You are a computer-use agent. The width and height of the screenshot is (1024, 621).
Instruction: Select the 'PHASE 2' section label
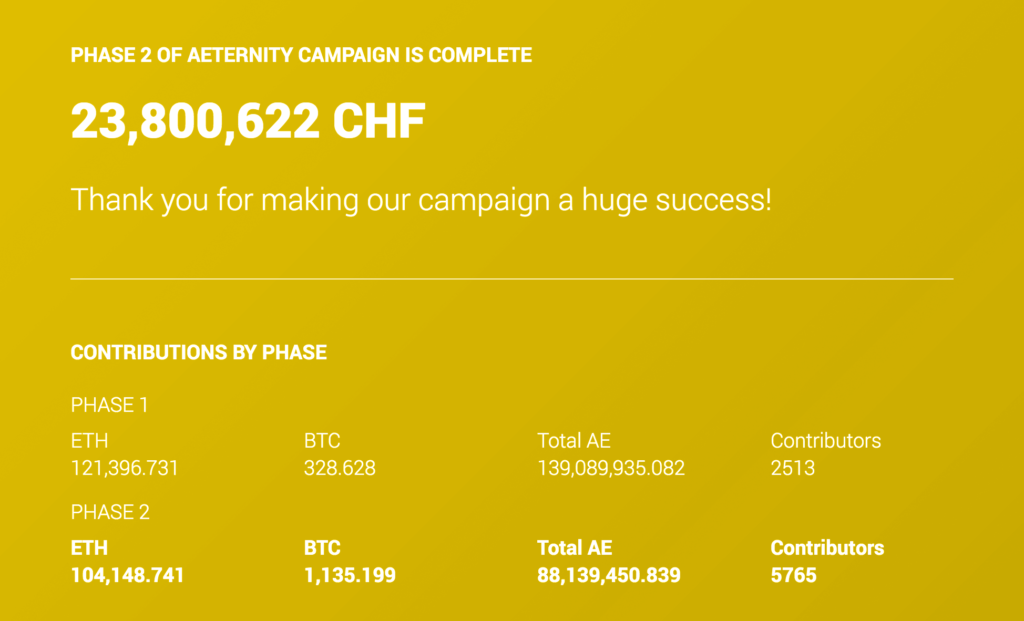[x=110, y=512]
